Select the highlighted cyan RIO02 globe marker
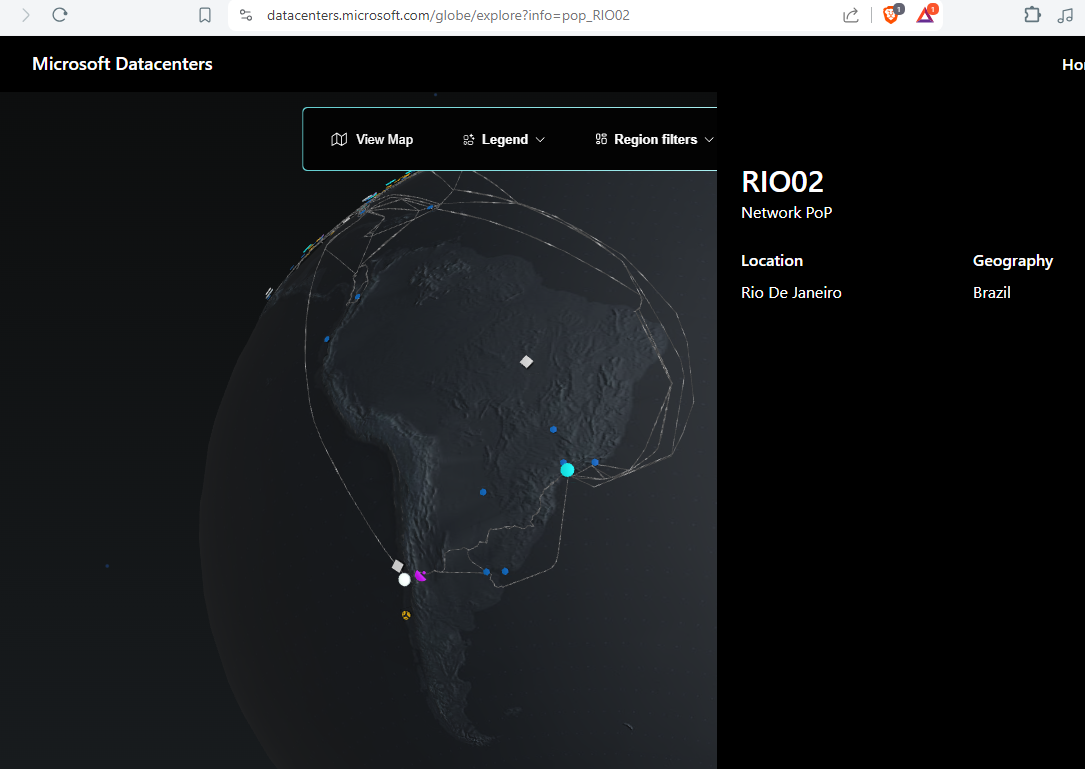This screenshot has width=1085, height=769. tap(567, 470)
